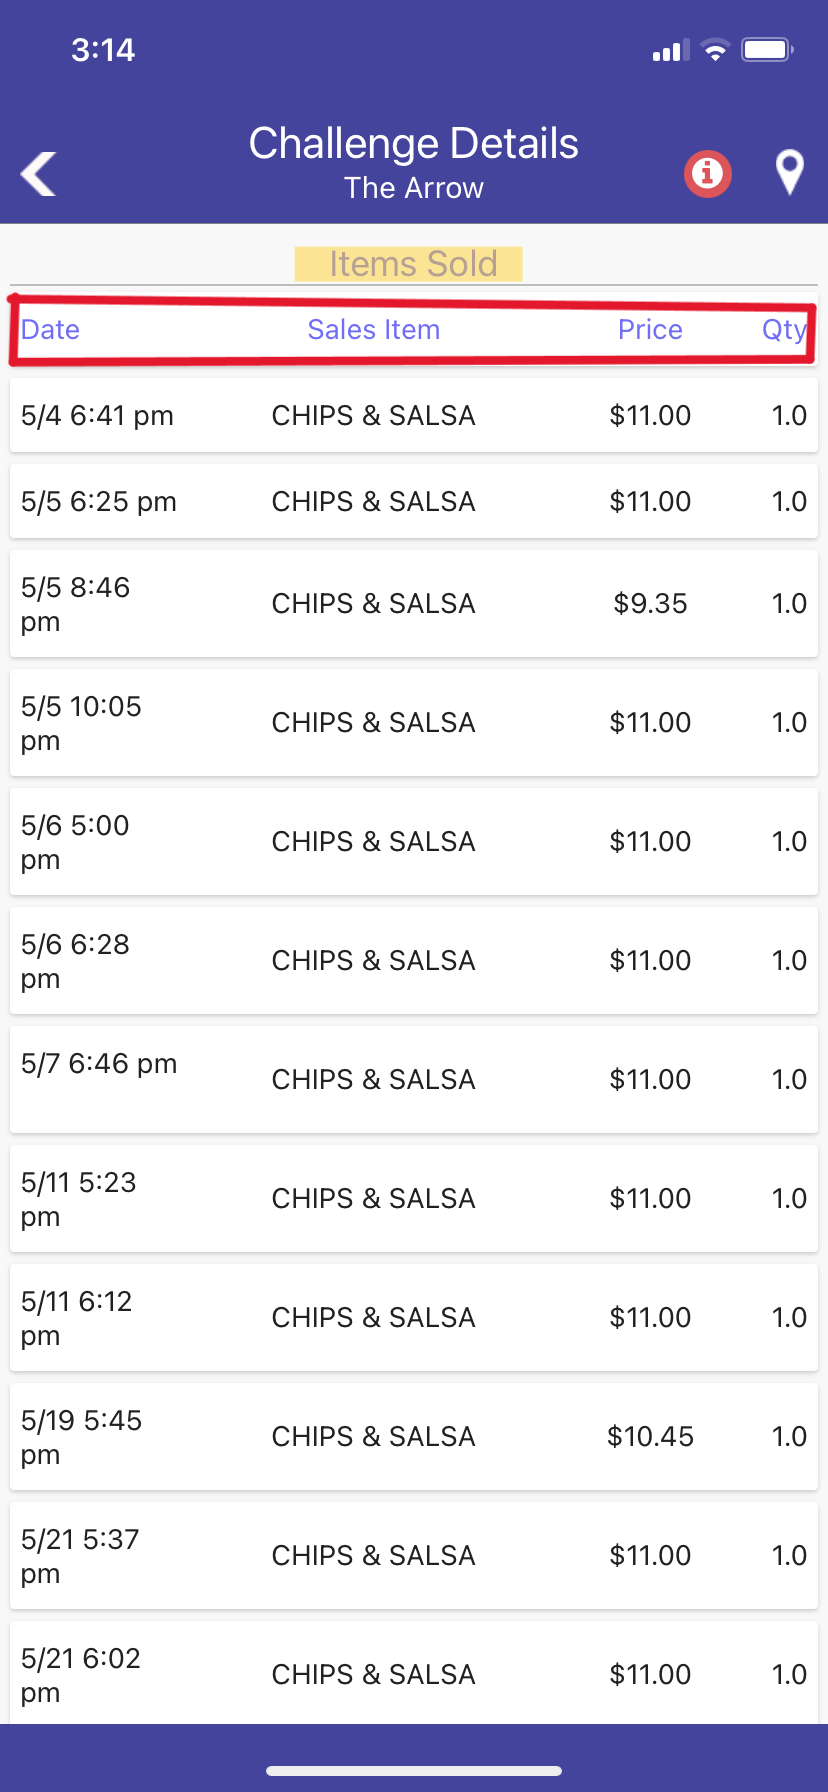Tap the Wi-Fi status icon

(x=715, y=50)
